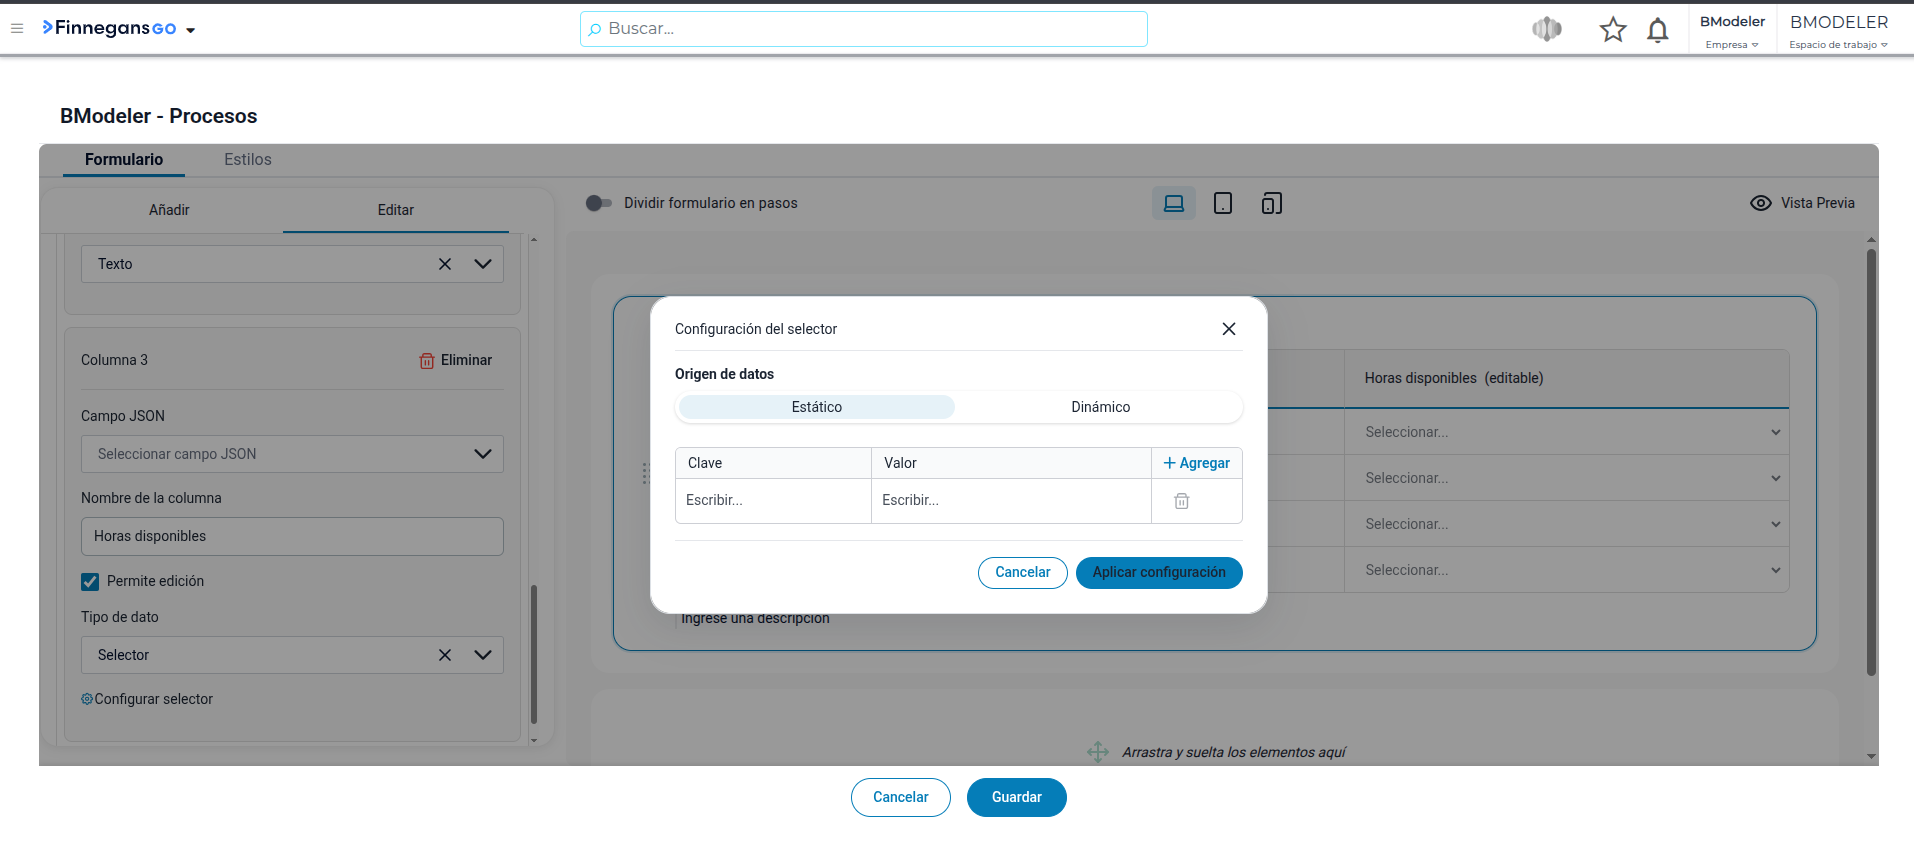This screenshot has width=1914, height=856.
Task: Click the form canvas vertical scrollbar
Action: point(1871,462)
